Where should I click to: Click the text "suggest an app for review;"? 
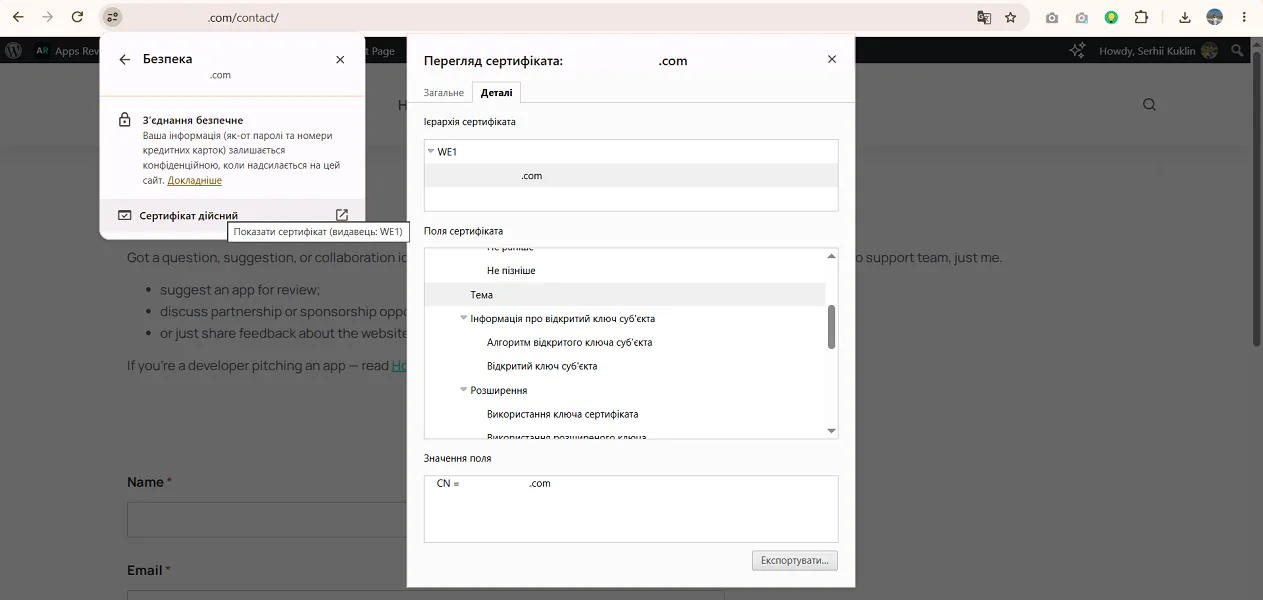point(240,289)
